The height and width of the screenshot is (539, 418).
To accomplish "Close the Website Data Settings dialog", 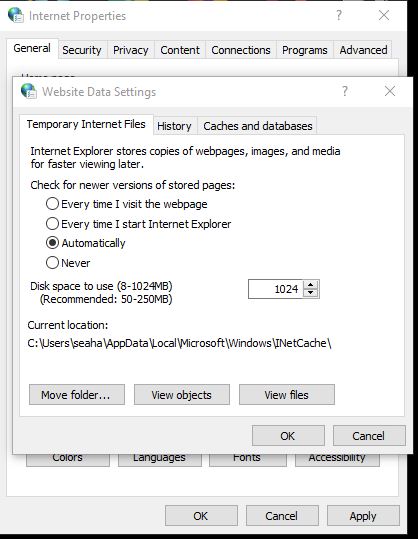I will click(x=390, y=91).
